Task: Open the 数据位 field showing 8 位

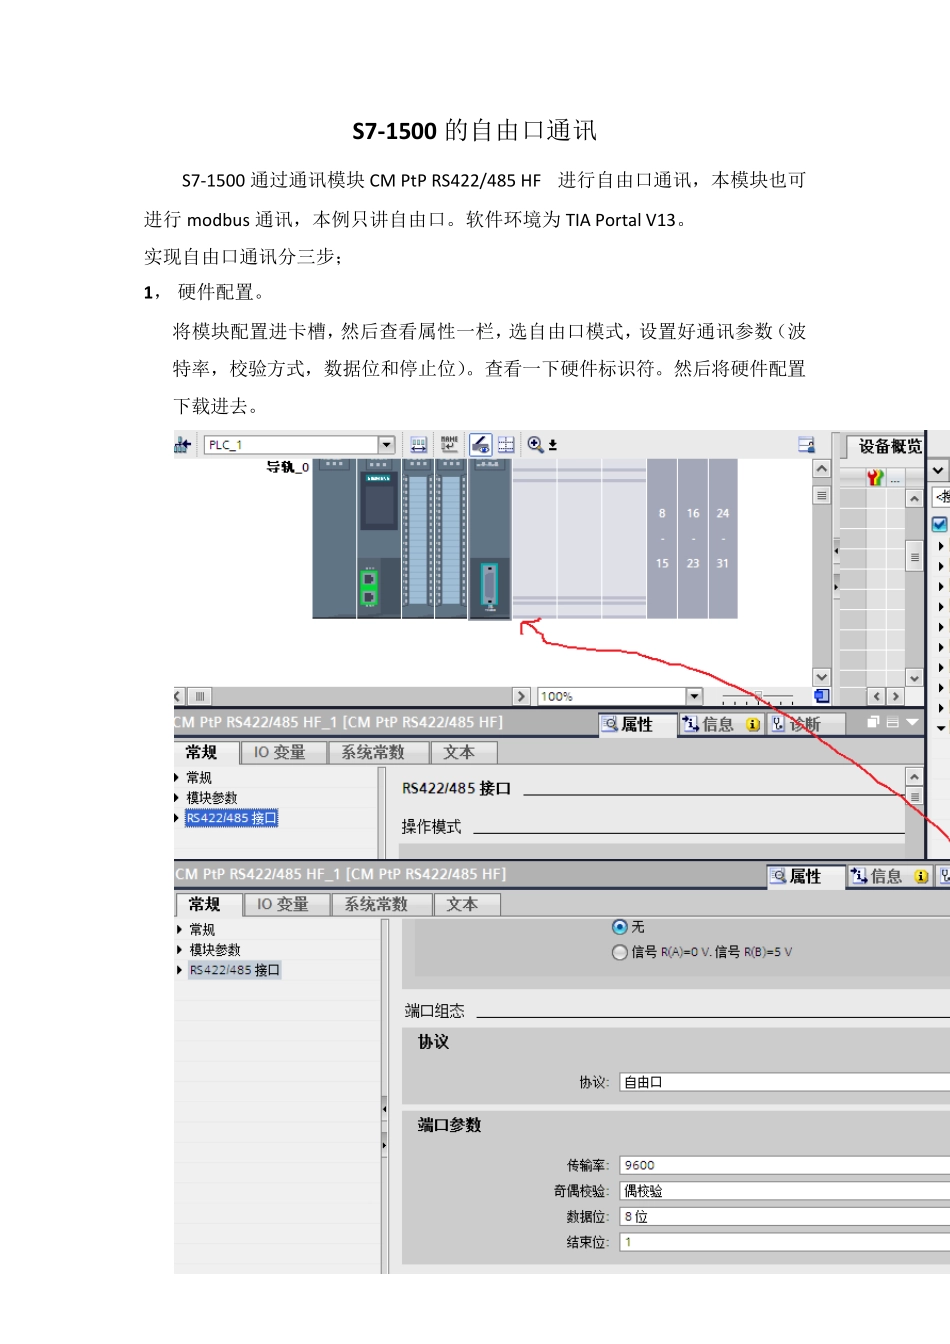Action: click(x=785, y=1217)
